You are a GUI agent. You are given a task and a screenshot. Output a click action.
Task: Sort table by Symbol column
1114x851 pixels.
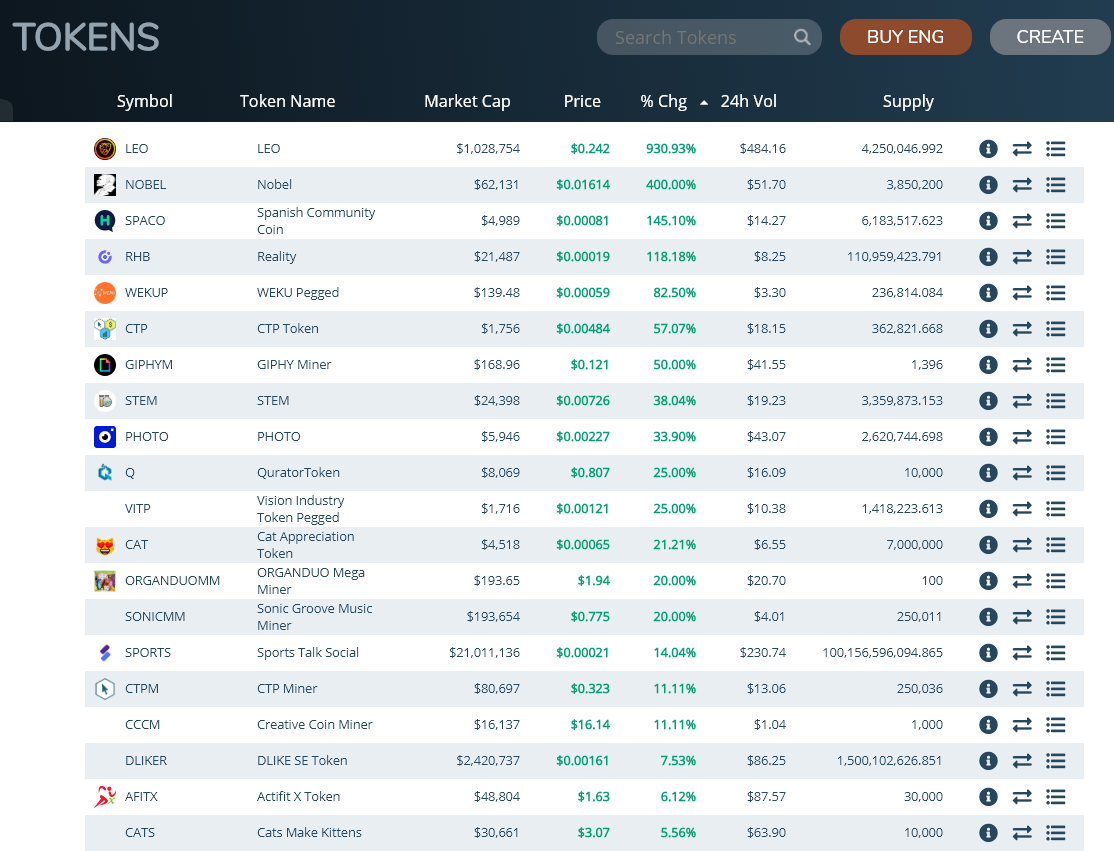point(144,102)
